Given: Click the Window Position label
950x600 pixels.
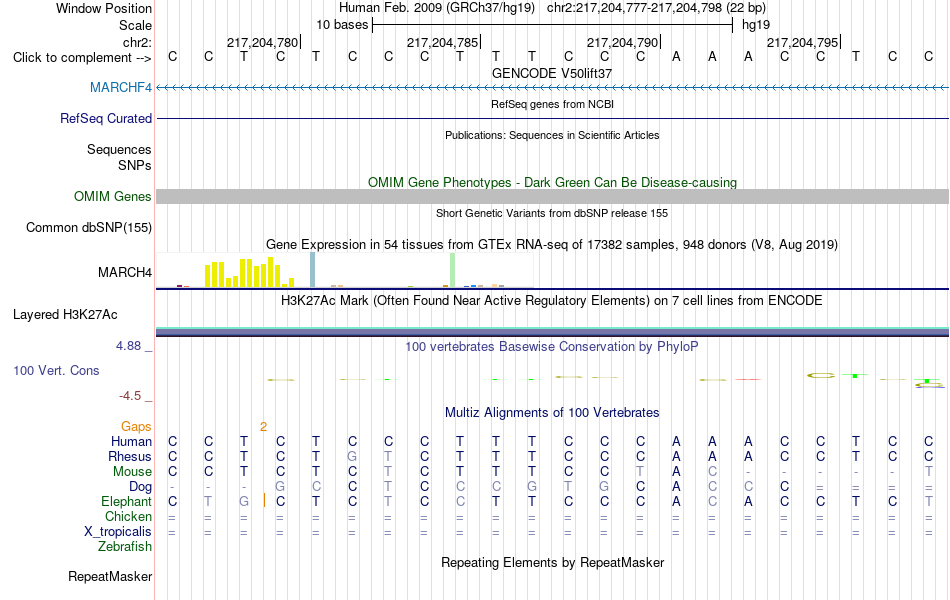Looking at the screenshot, I should coord(104,8).
